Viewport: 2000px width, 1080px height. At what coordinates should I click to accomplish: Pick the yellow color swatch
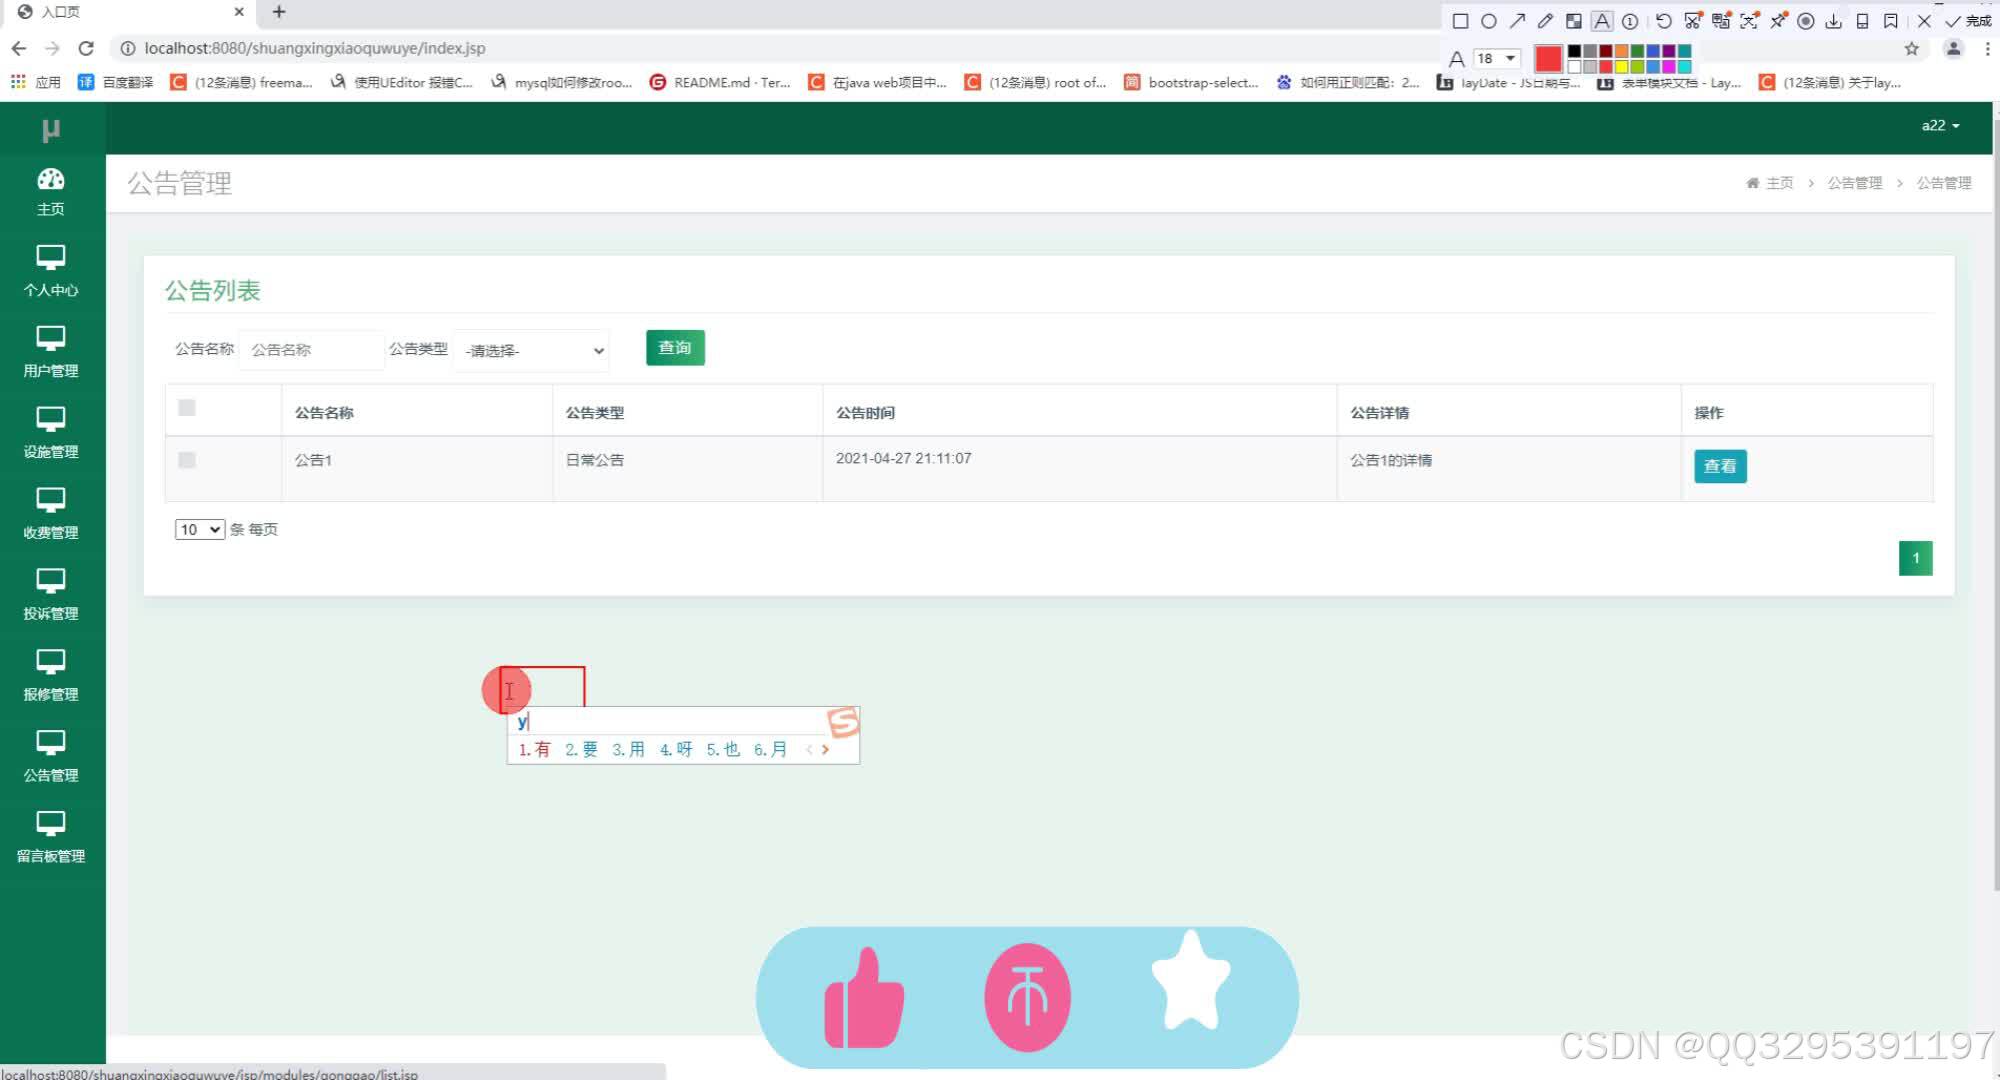coord(1621,67)
